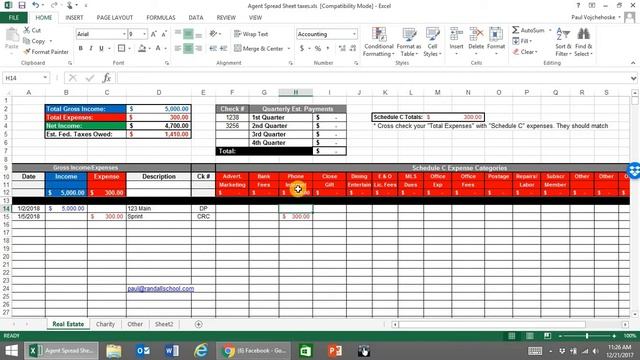Viewport: 640px width, 360px height.
Task: Open the font name dropdown Arial
Action: click(124, 34)
